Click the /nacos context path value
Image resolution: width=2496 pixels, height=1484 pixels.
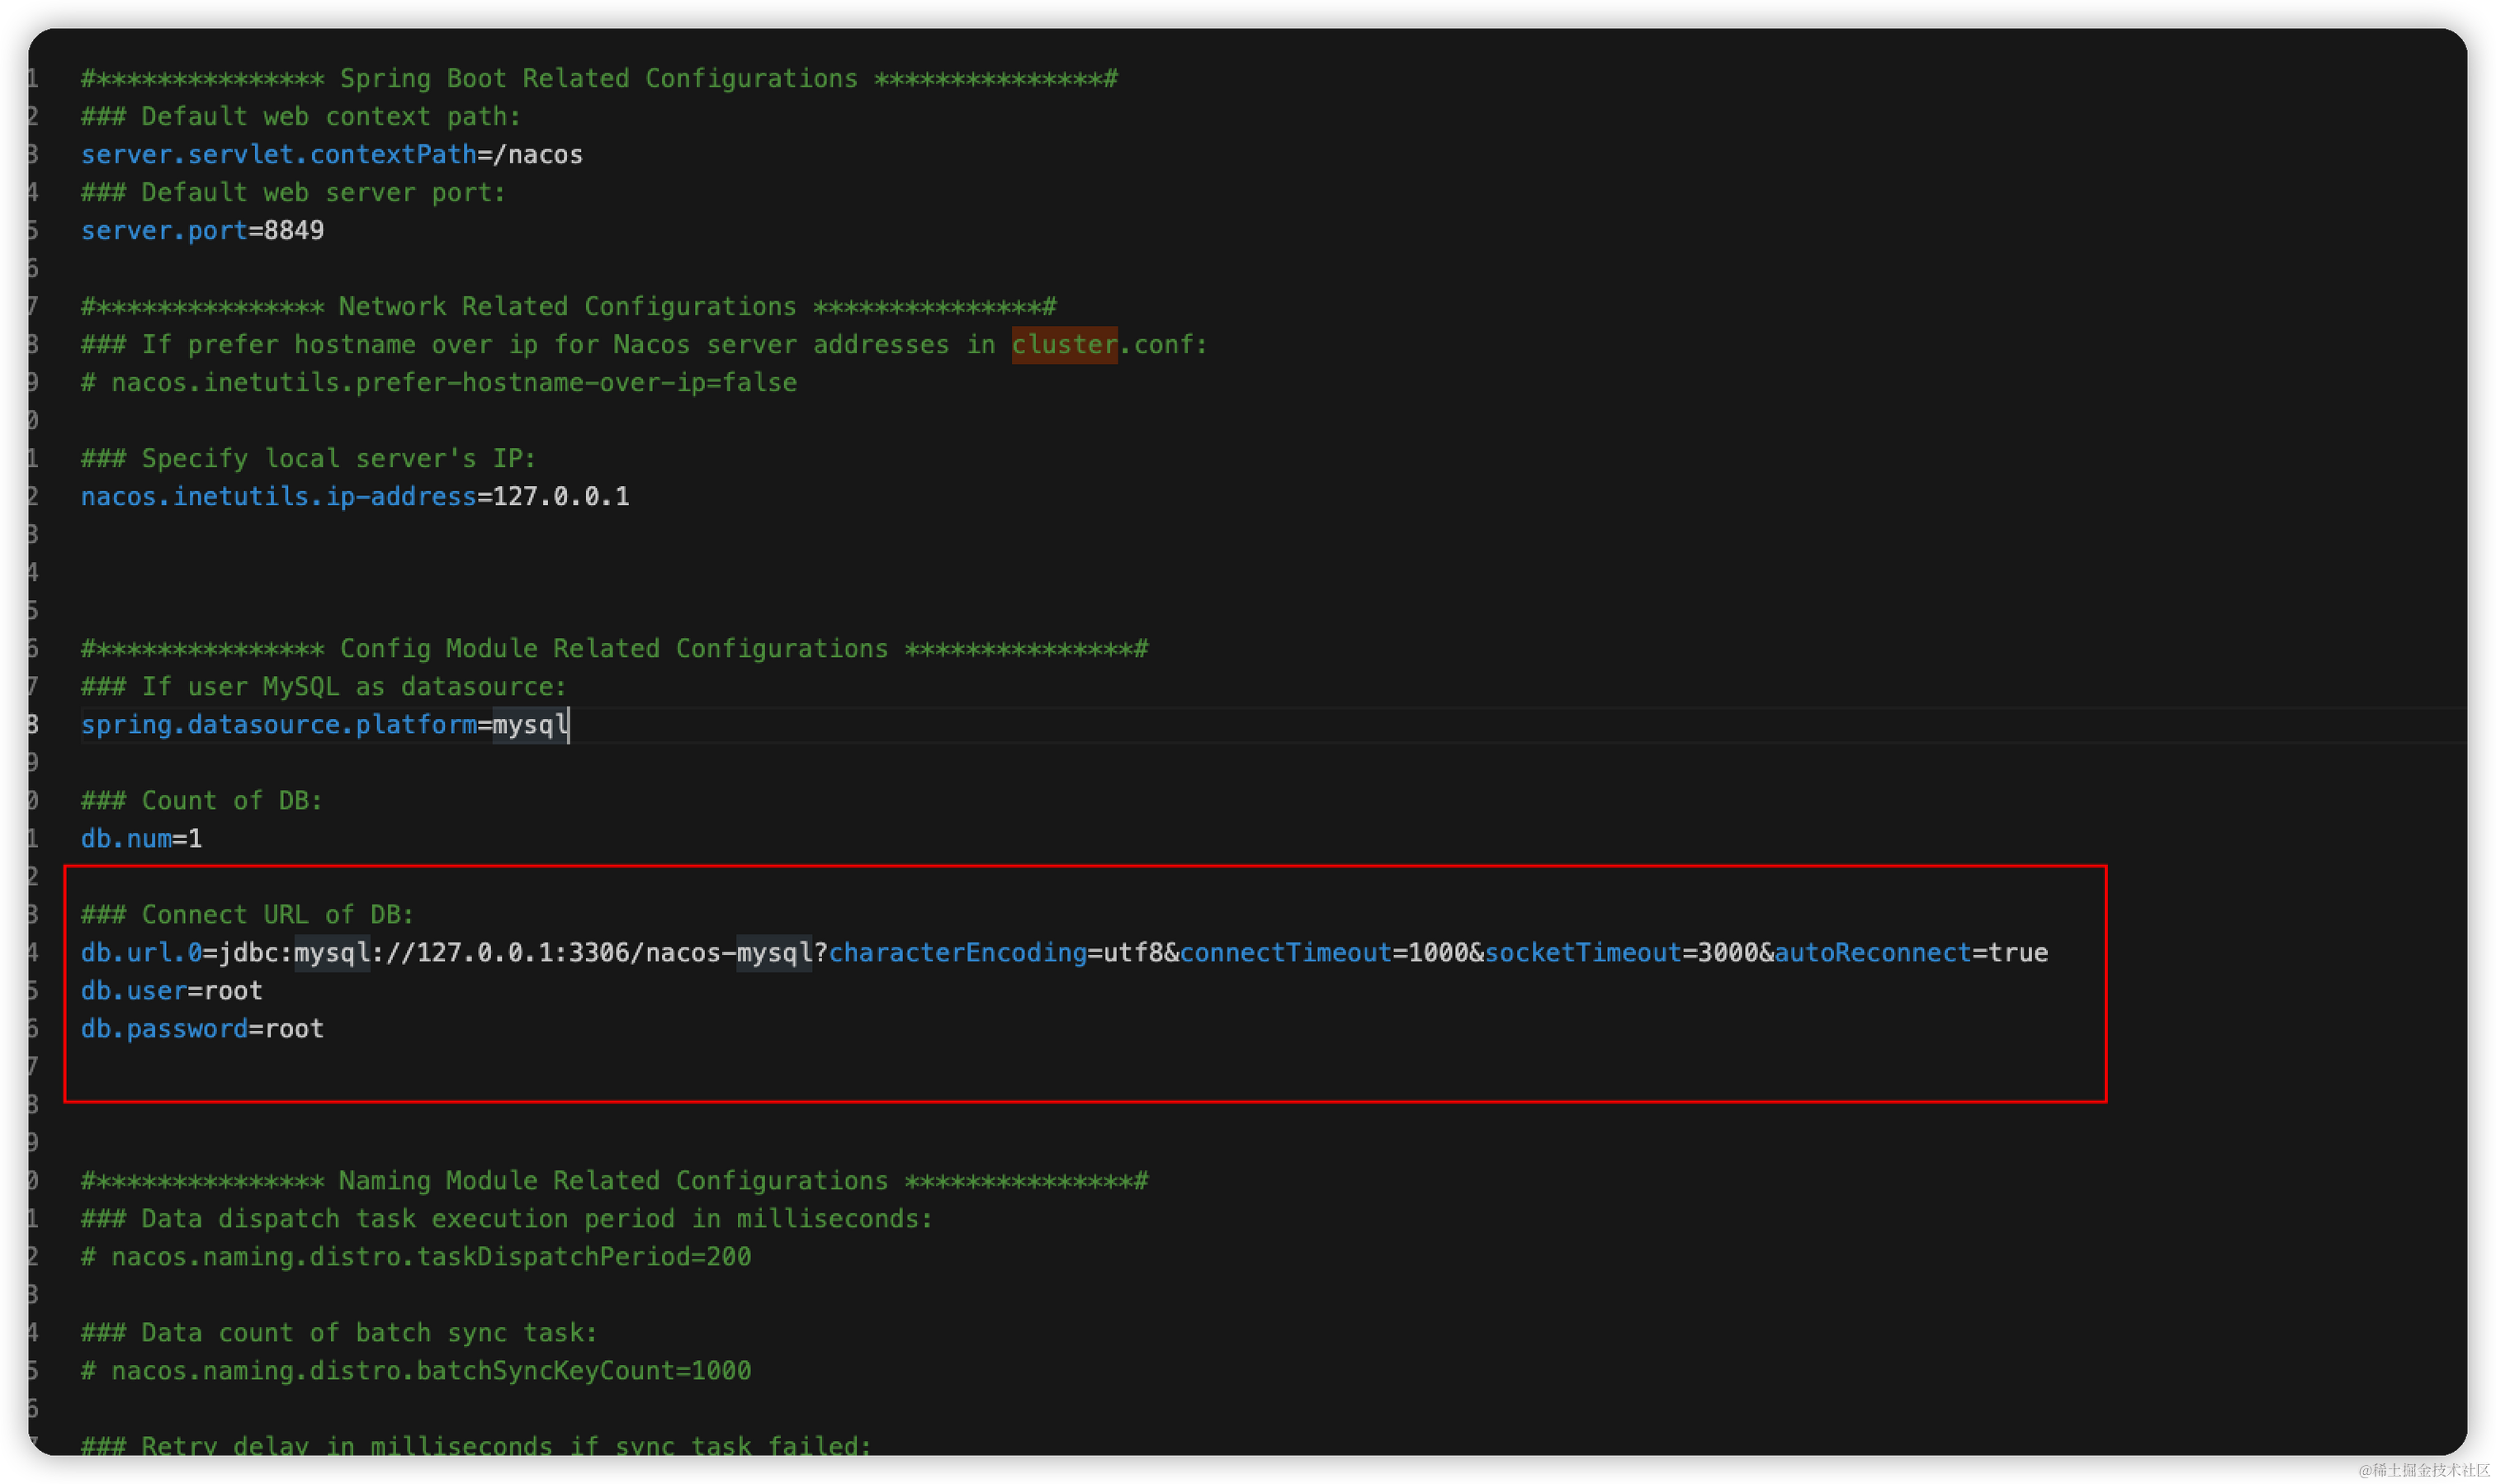click(538, 155)
